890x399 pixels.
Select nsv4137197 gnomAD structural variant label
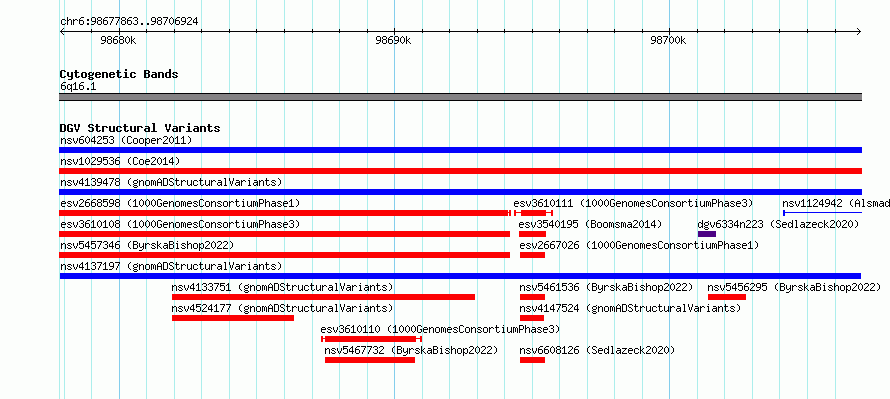click(x=171, y=266)
